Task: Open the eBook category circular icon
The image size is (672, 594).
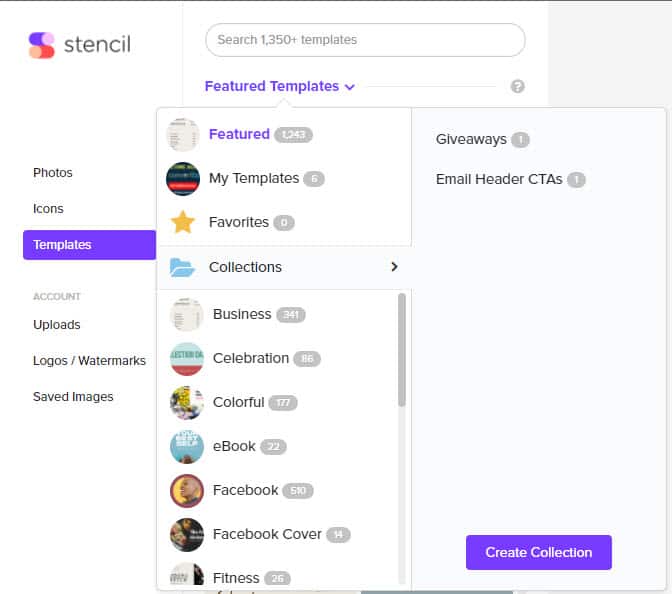Action: [x=186, y=447]
